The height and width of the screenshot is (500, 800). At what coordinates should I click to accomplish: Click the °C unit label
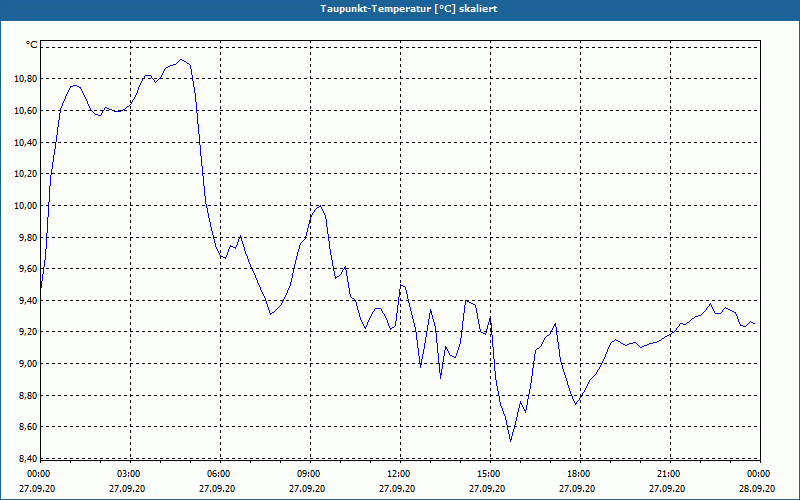32,45
